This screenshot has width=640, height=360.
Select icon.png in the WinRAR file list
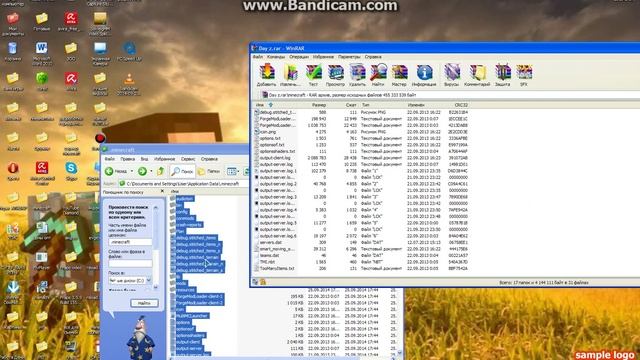pos(268,132)
